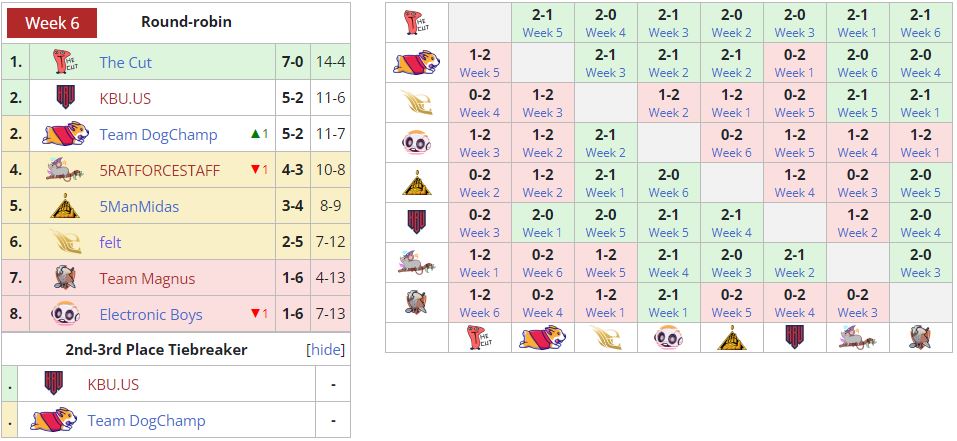Click the Round-robin header label
This screenshot has height=441, width=957.
[x=186, y=21]
